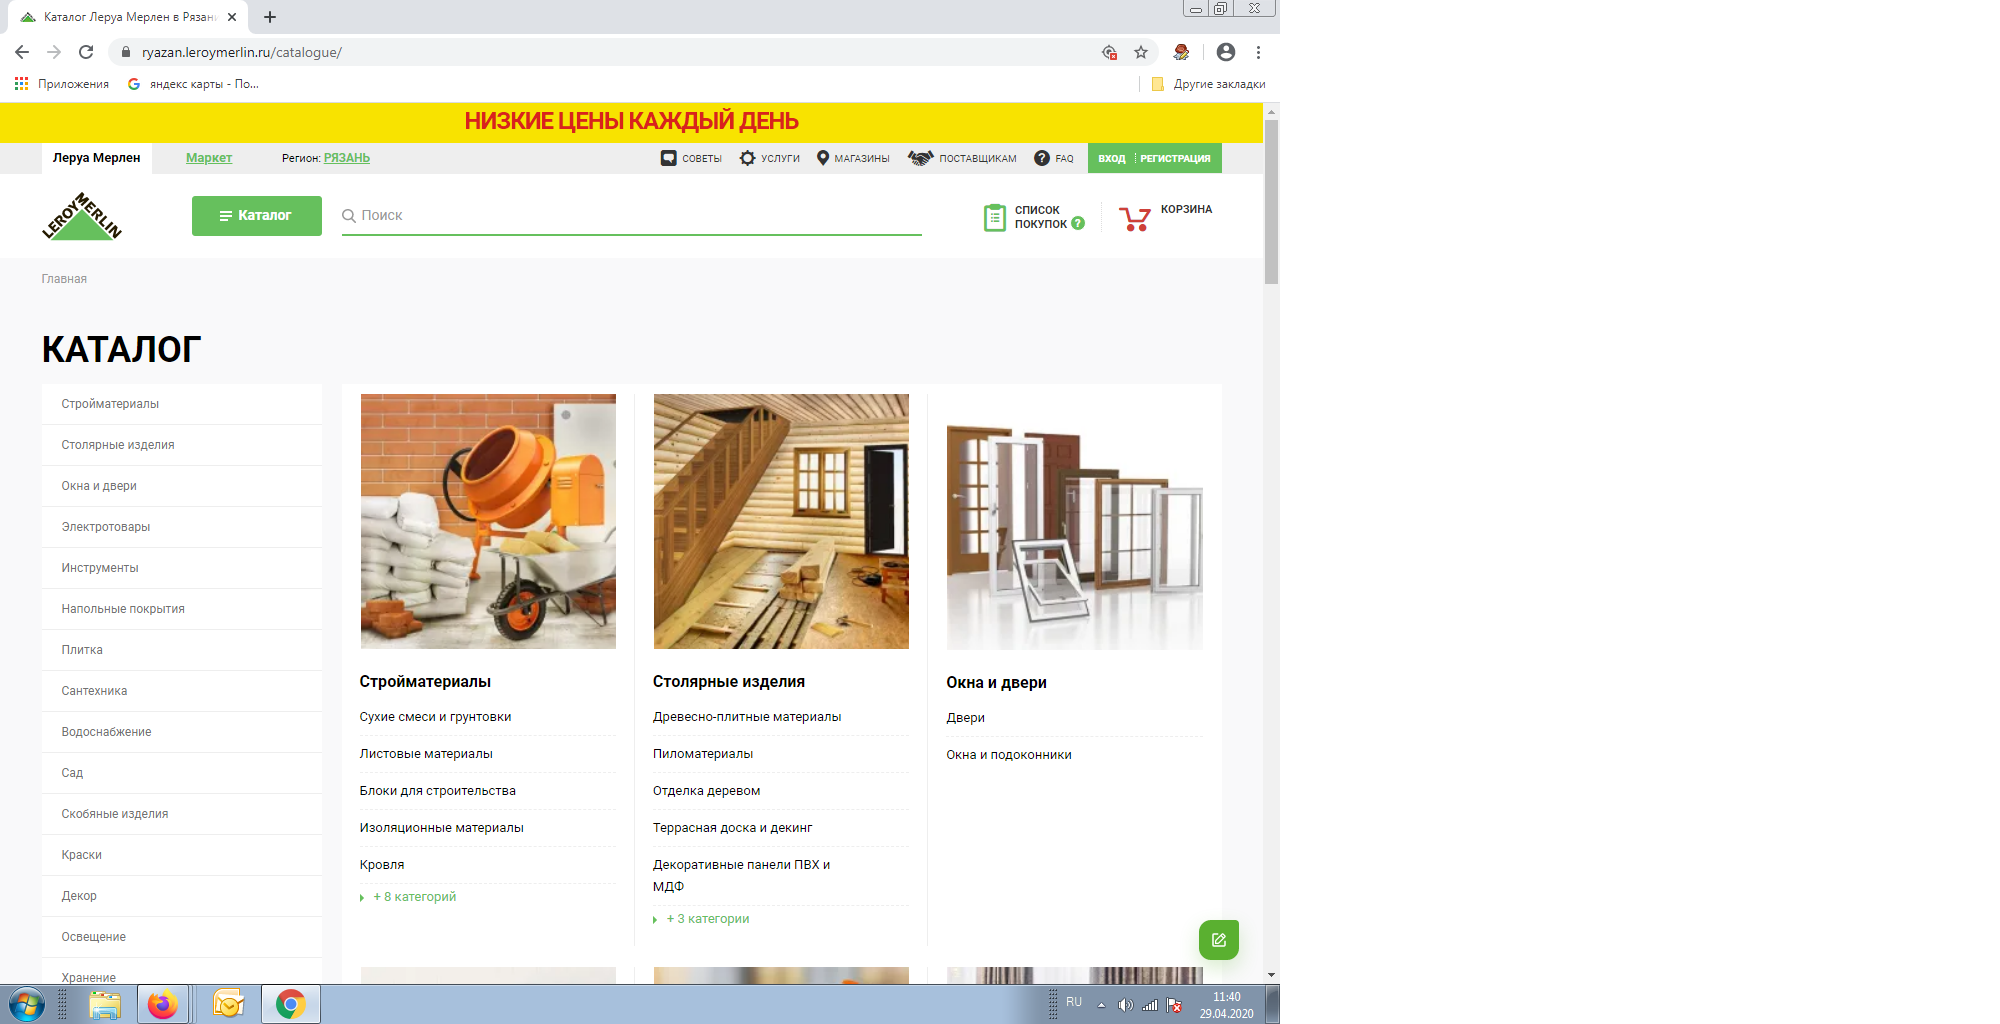Expand + 3 категории under Столярные изделия
The height and width of the screenshot is (1024, 2000).
[x=707, y=919]
